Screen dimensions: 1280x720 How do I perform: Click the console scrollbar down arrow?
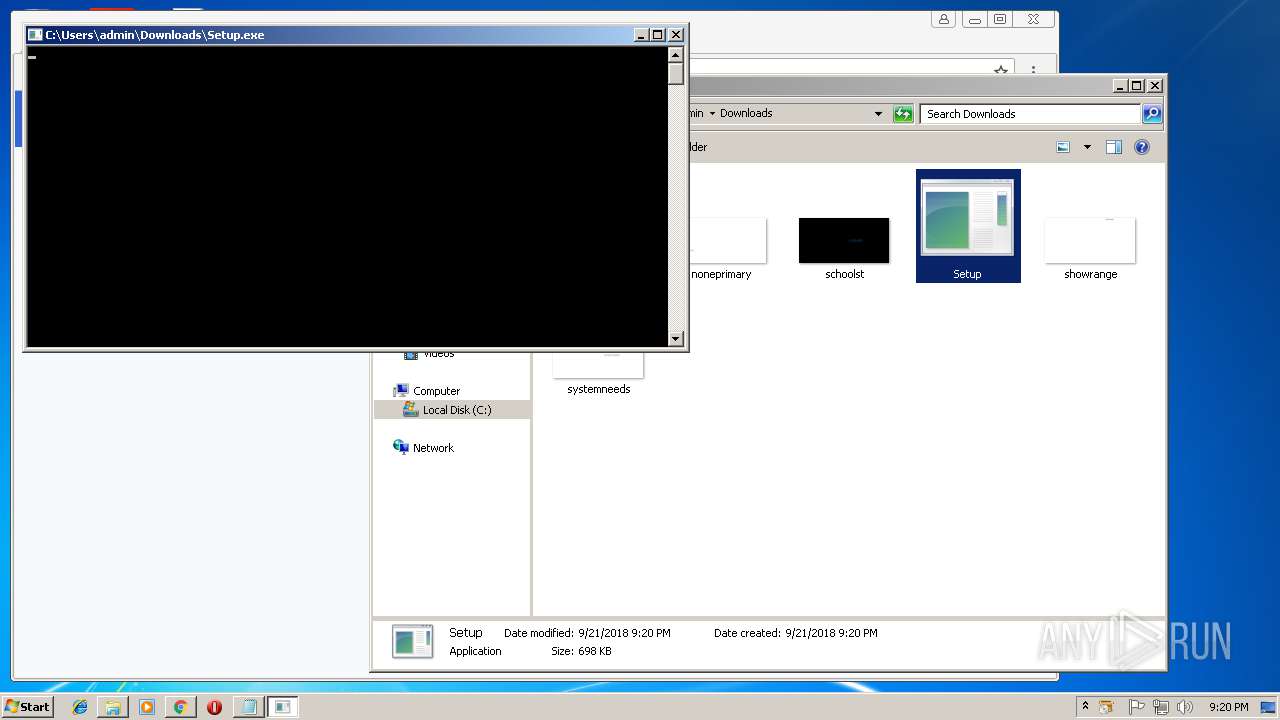tap(676, 339)
